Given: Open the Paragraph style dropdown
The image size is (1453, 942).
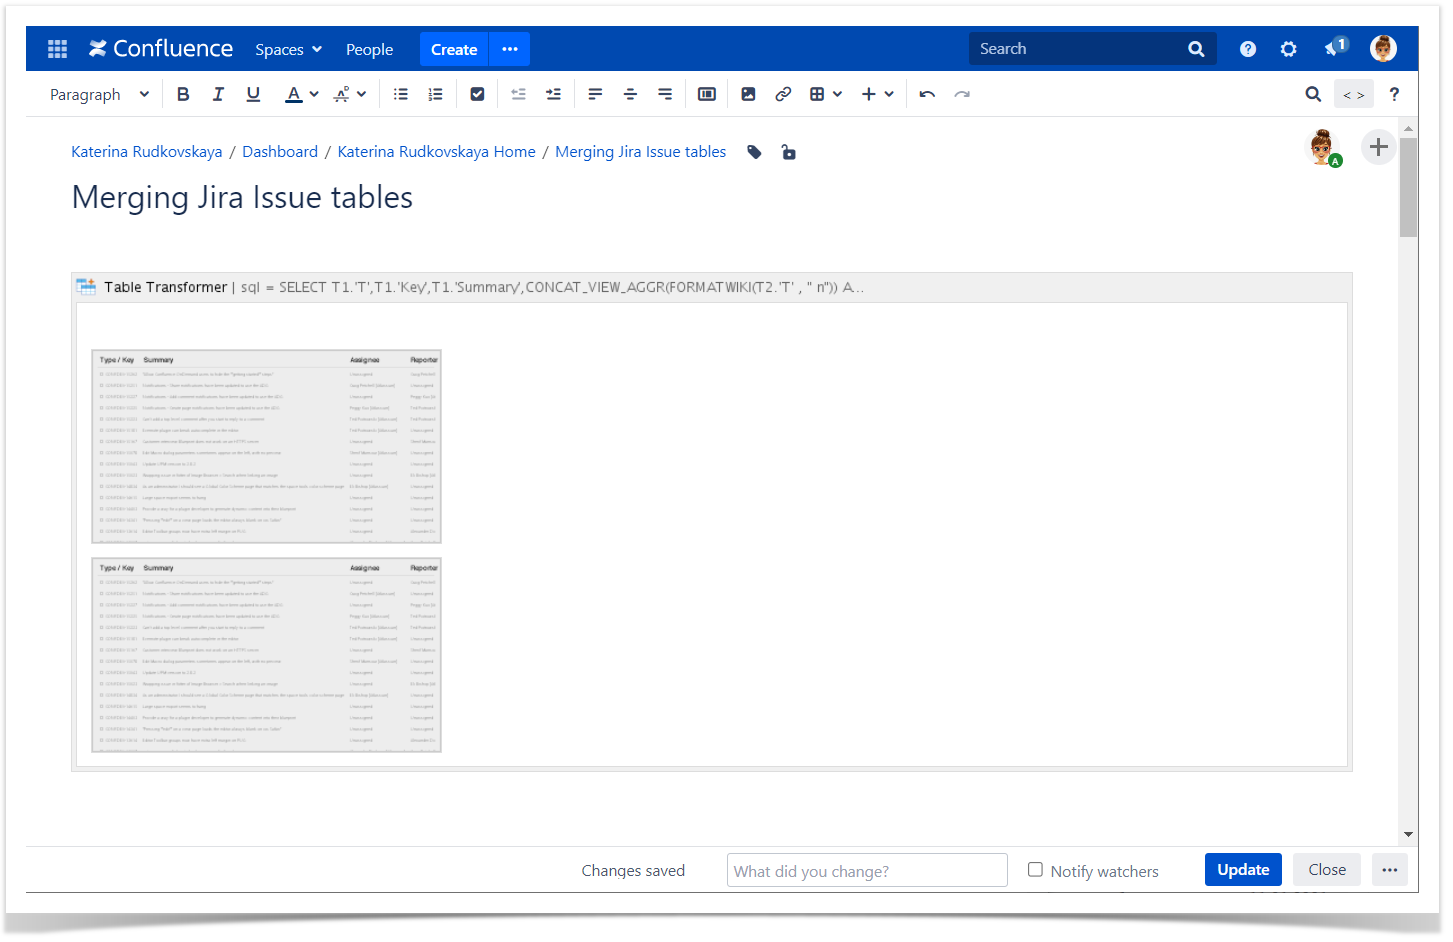Looking at the screenshot, I should 99,94.
